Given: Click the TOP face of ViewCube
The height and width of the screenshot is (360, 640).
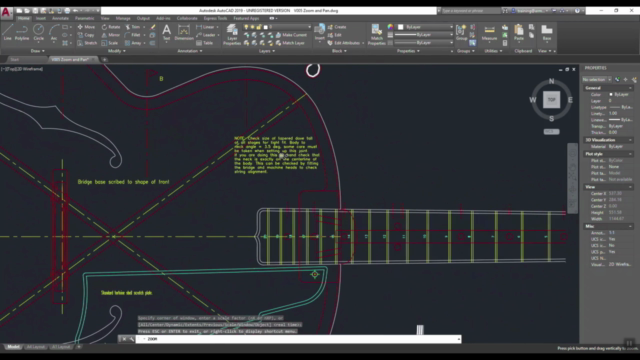Looking at the screenshot, I should click(x=551, y=100).
